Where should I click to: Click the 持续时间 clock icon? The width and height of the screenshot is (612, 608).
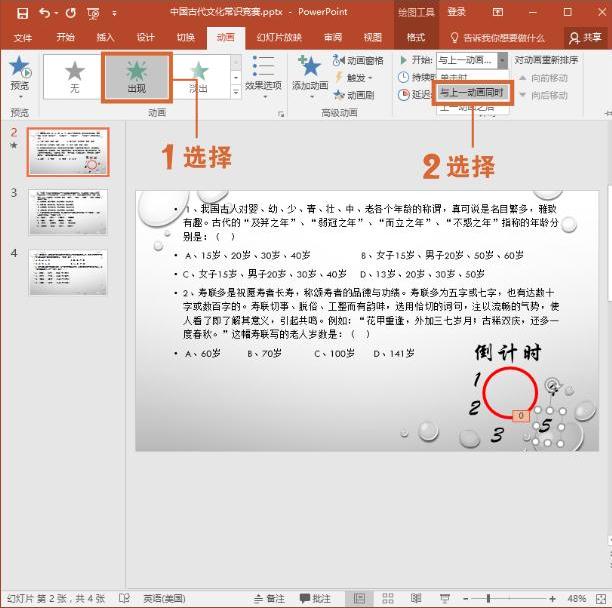403,77
